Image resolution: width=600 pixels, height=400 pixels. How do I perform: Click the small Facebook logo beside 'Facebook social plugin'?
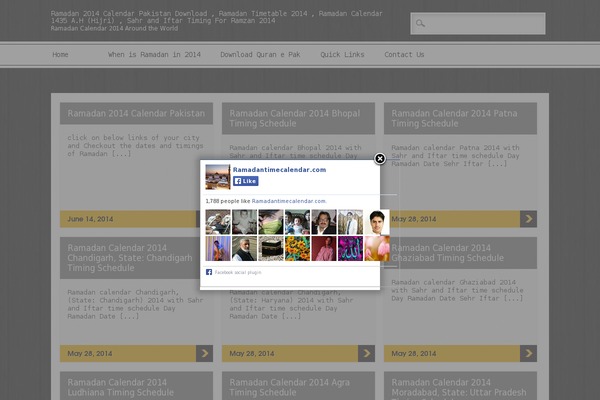pyautogui.click(x=209, y=272)
